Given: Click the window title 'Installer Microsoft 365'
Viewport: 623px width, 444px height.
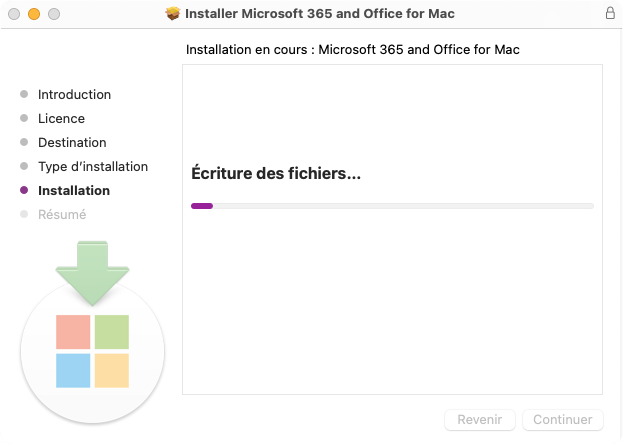Looking at the screenshot, I should [320, 14].
